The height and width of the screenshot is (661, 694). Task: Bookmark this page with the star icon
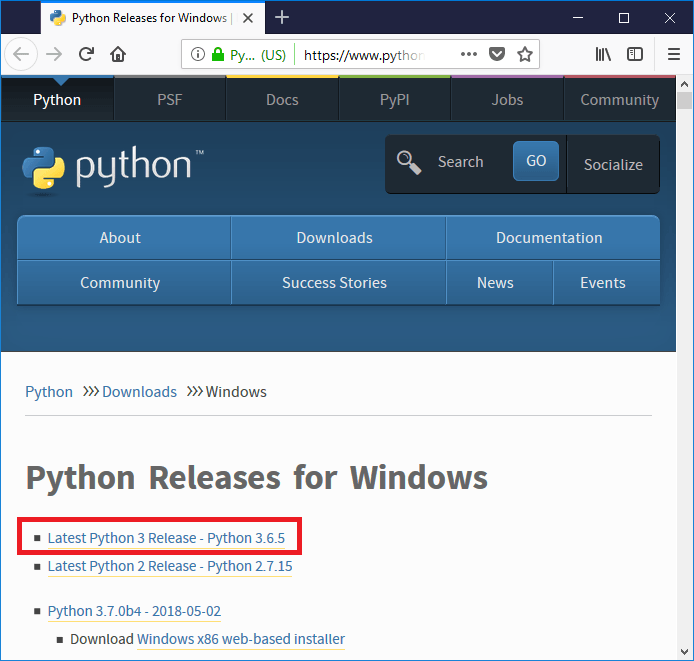pyautogui.click(x=525, y=54)
